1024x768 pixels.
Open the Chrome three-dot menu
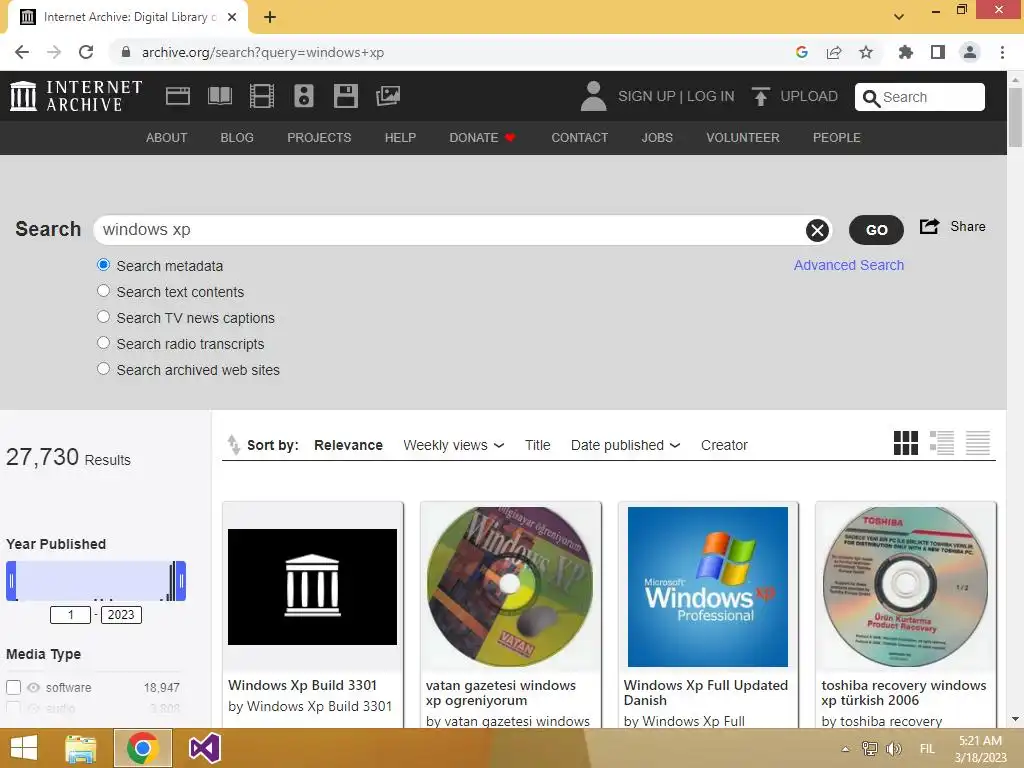pos(1002,52)
